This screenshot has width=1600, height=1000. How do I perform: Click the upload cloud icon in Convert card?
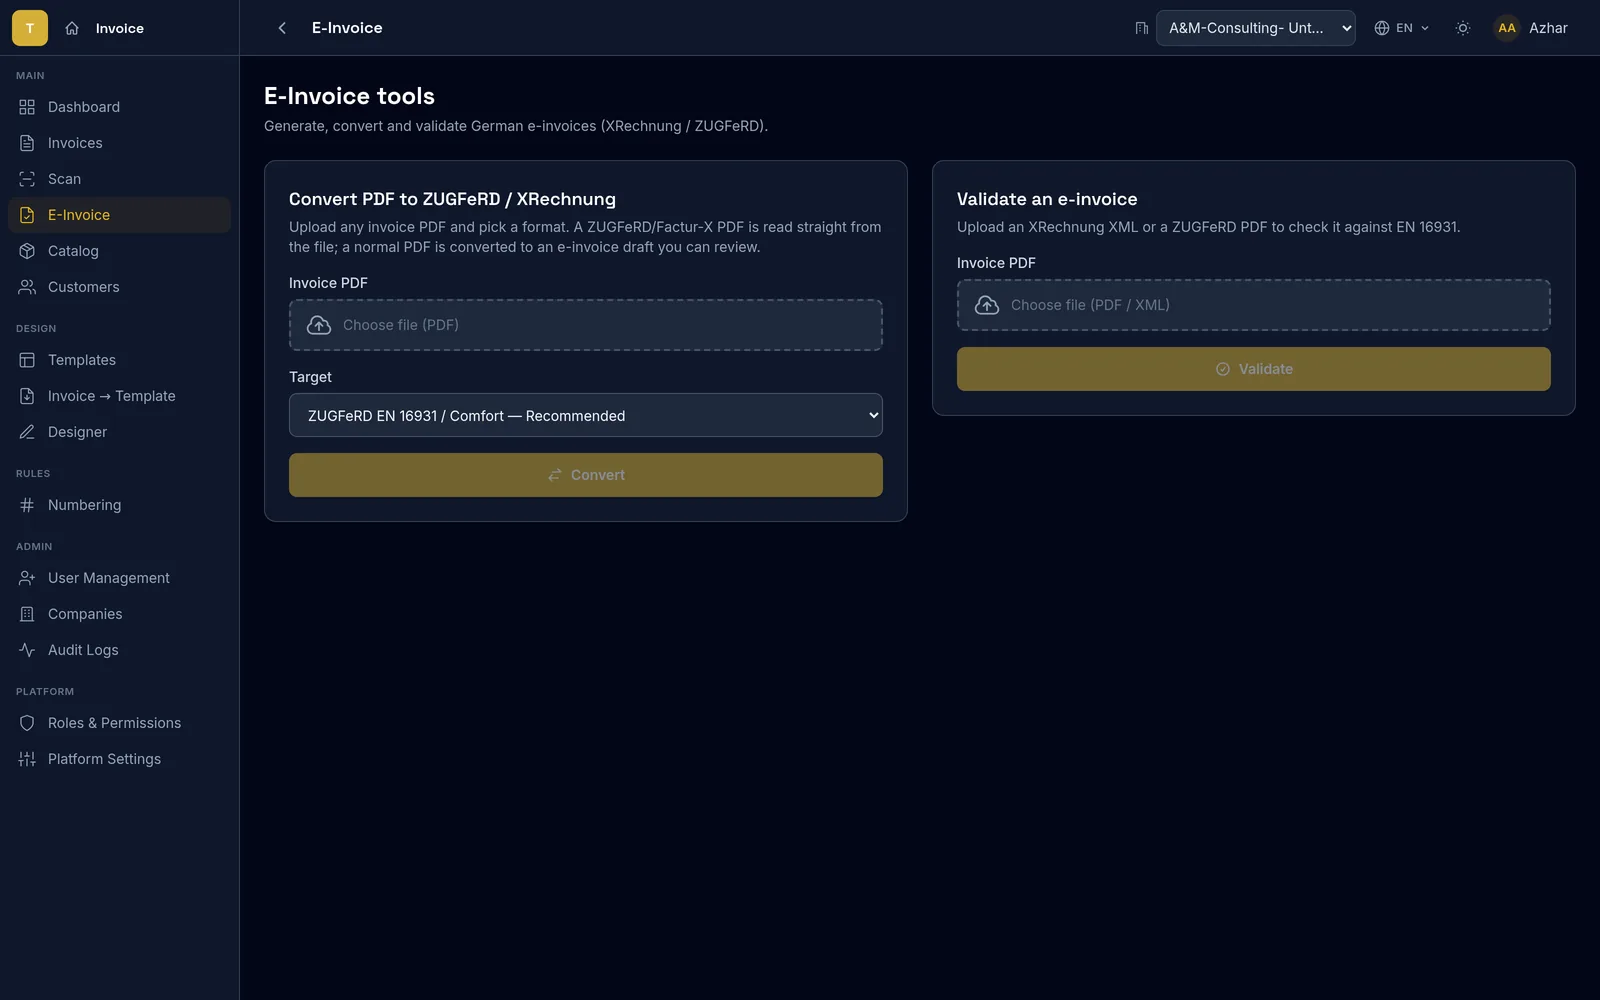coord(319,325)
